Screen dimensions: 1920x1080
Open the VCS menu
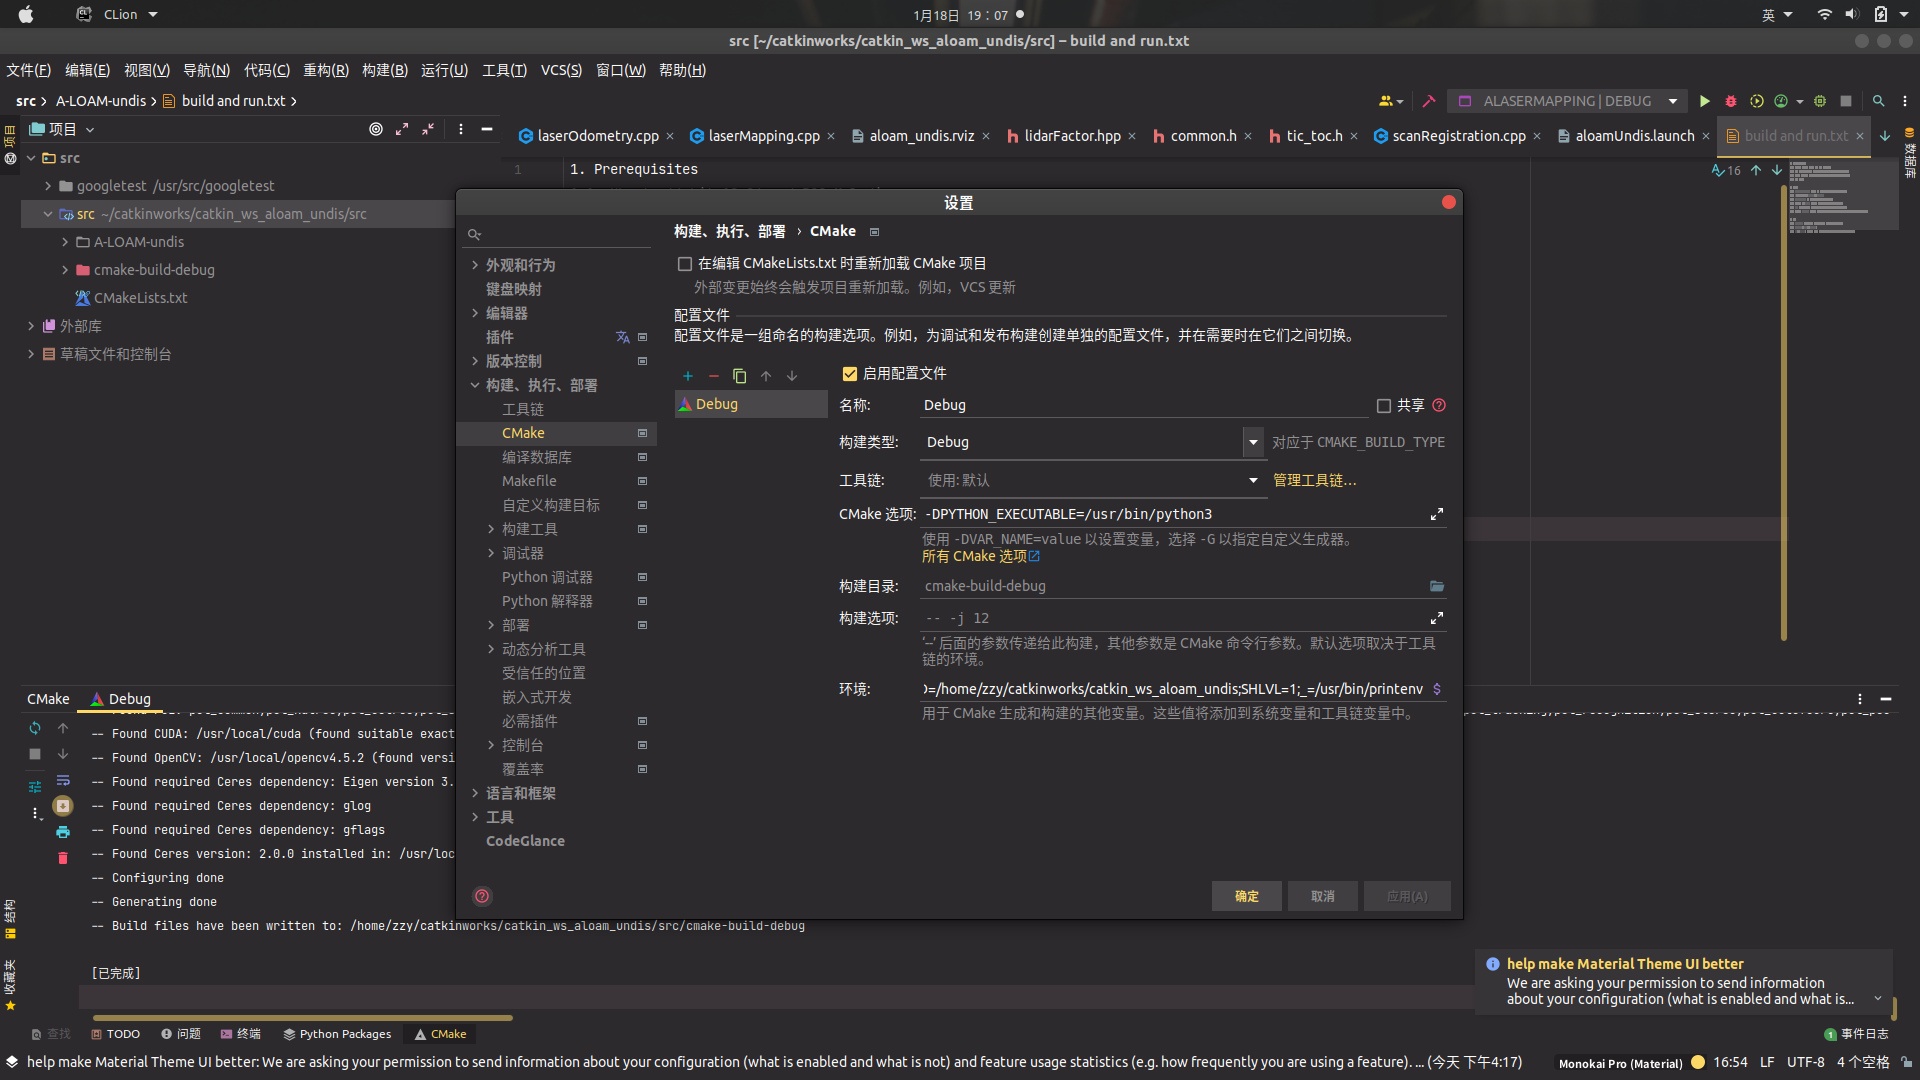(x=561, y=70)
